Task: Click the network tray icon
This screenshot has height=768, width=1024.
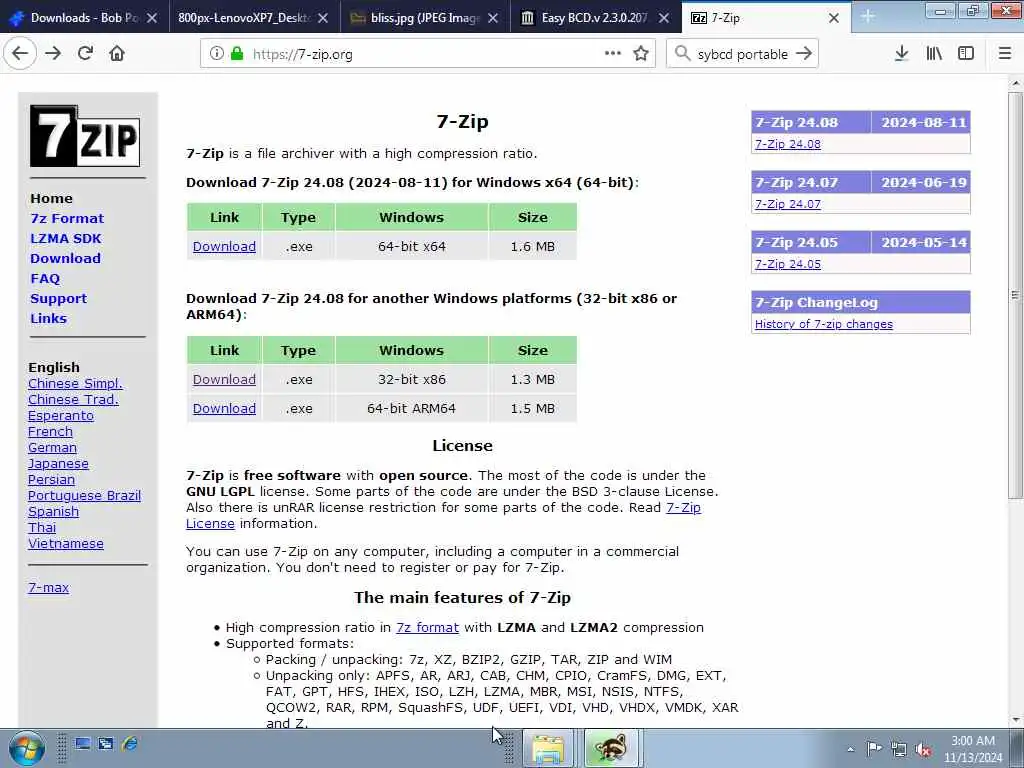Action: coord(899,749)
